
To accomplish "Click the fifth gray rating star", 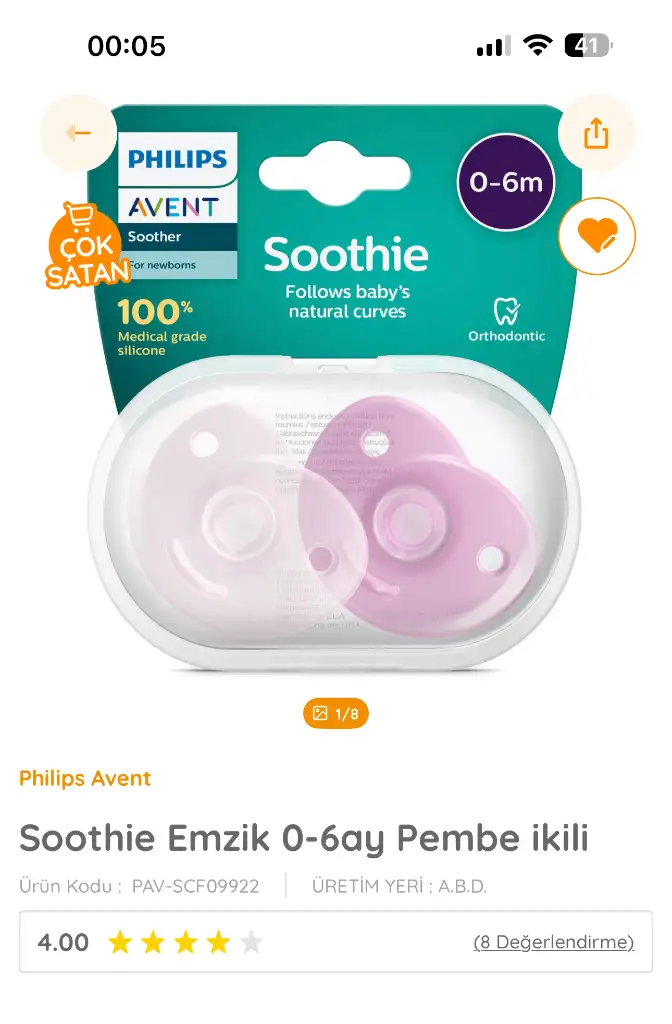I will point(251,942).
